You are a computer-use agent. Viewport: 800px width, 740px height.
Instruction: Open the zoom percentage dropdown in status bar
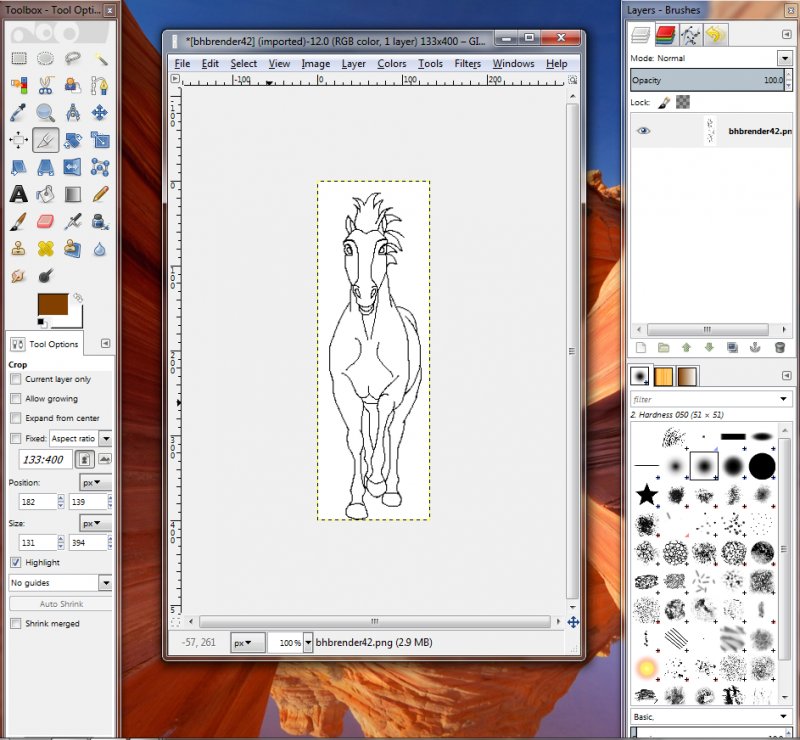click(x=308, y=643)
